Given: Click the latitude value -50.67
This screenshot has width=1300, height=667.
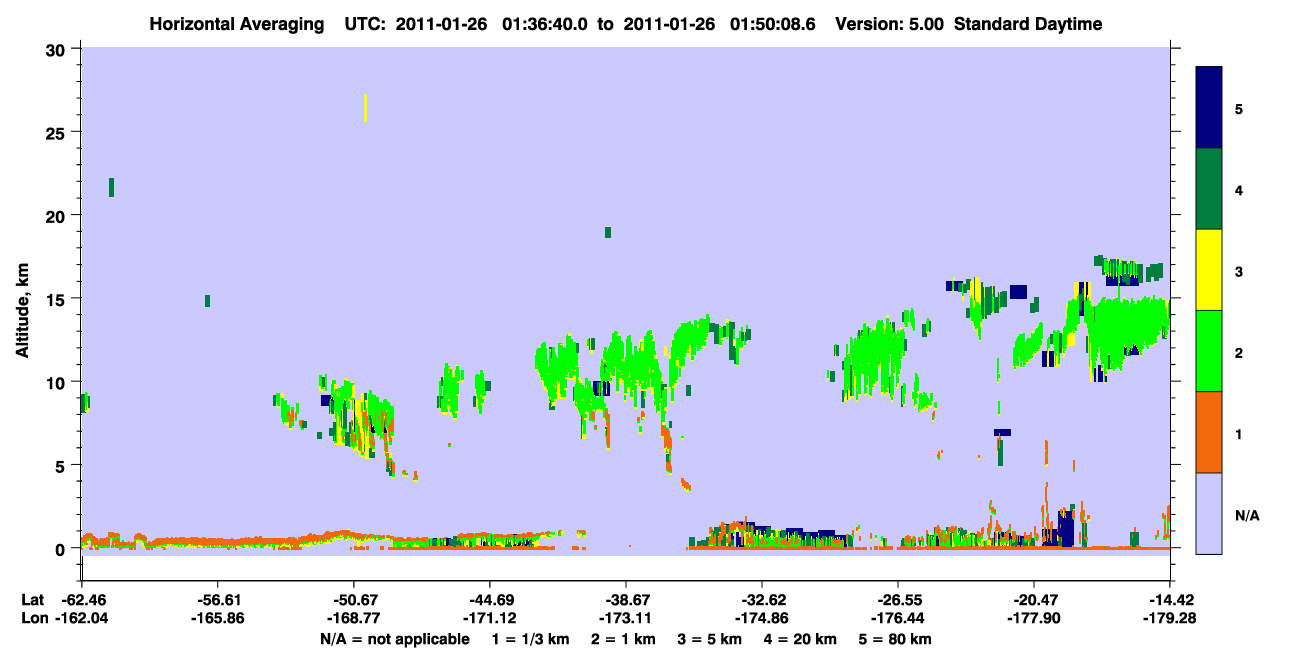Looking at the screenshot, I should pos(354,600).
